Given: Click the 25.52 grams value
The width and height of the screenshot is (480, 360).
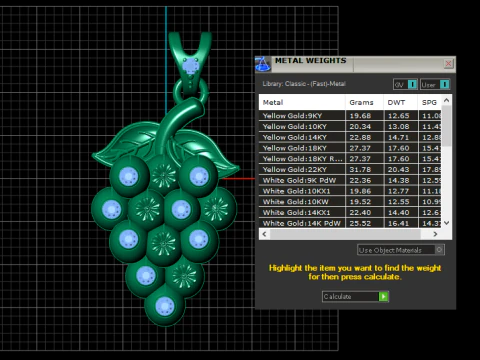Looking at the screenshot, I should click(360, 223).
